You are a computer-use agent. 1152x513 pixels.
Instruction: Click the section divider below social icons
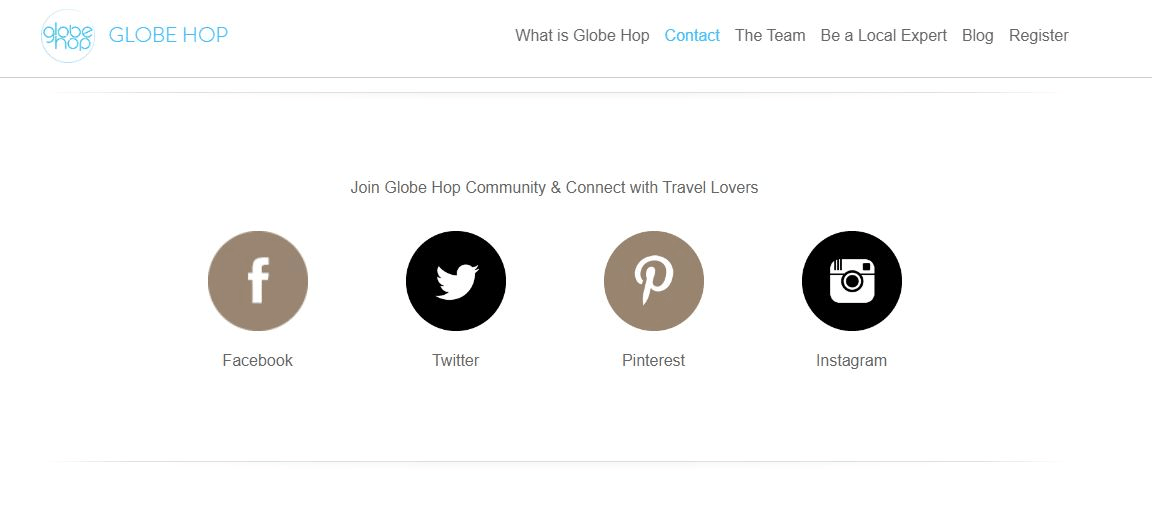click(556, 461)
